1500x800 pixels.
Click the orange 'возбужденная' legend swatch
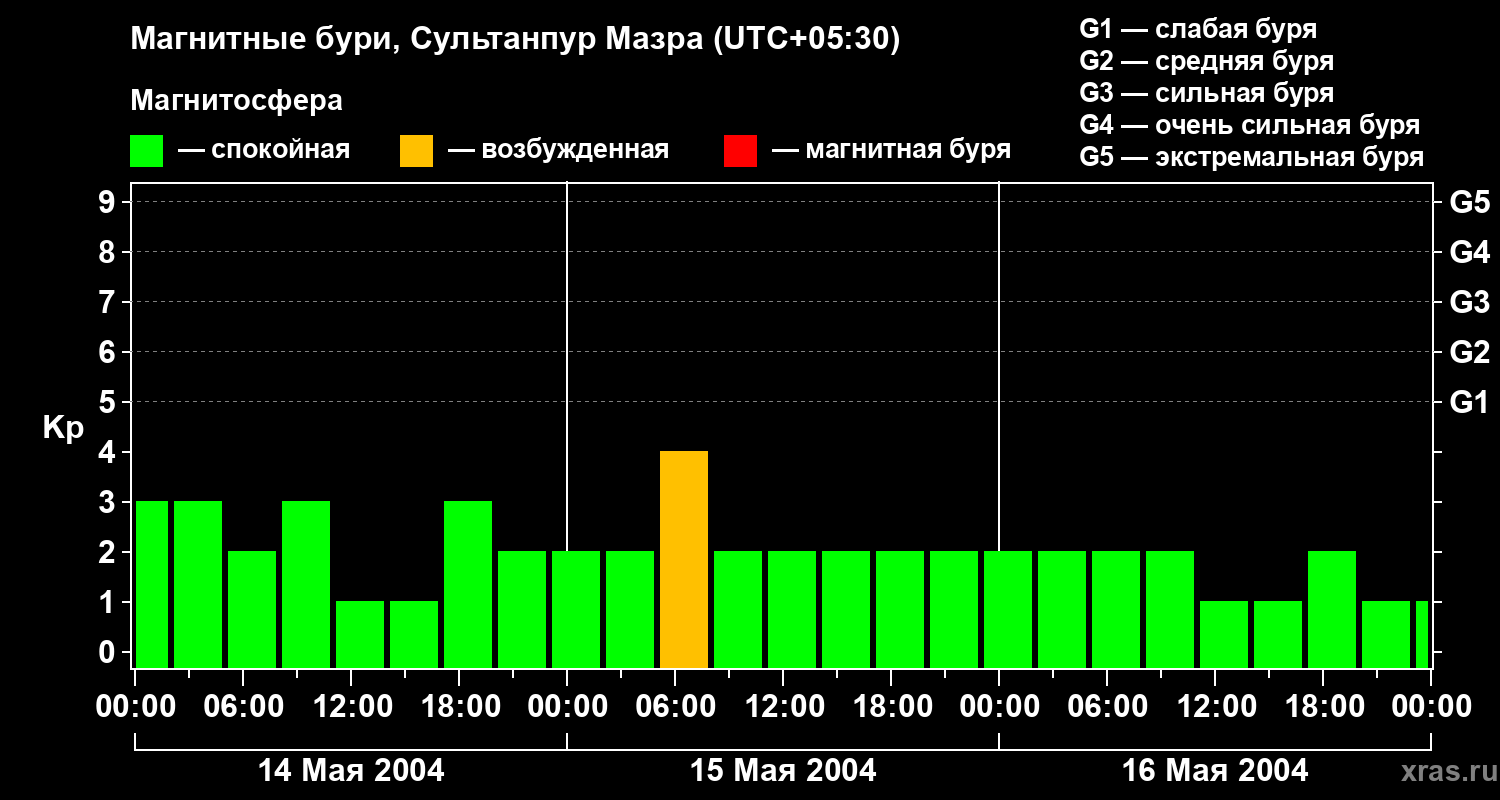click(416, 151)
